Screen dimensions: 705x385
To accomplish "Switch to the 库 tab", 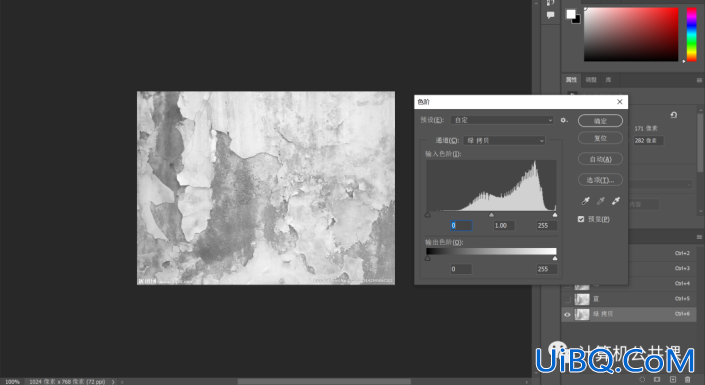I will pos(608,80).
